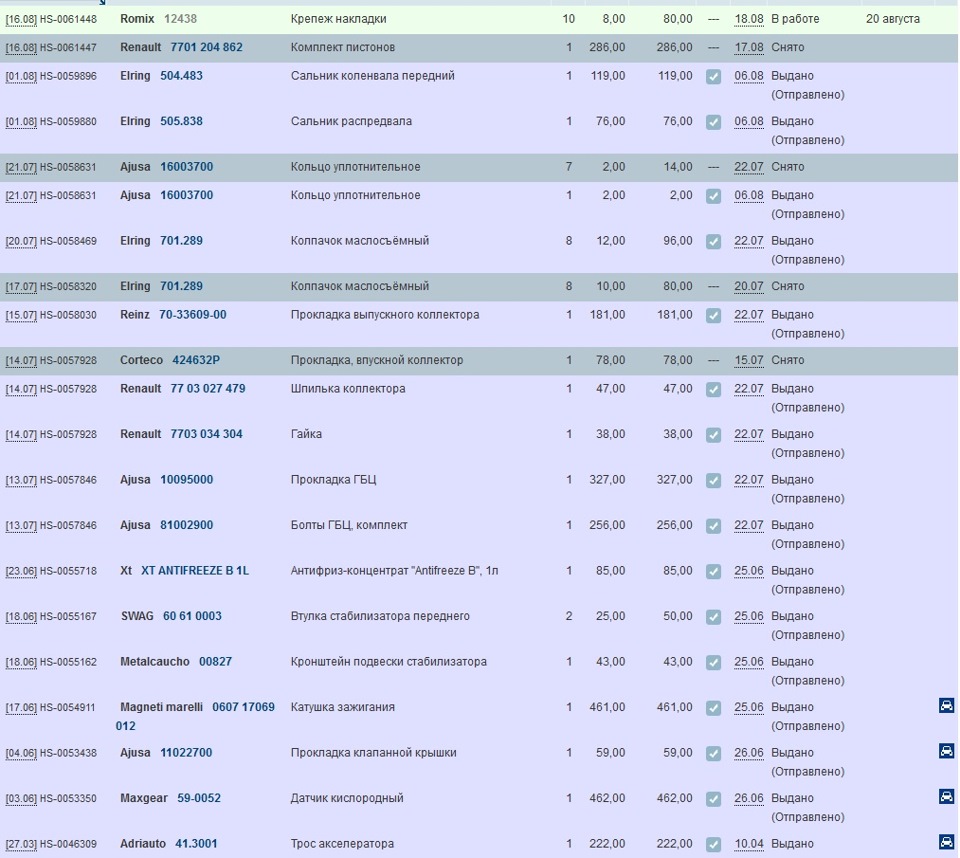Toggle checkmark in Ajusa 10095000 row
960x858 pixels.
[x=713, y=480]
